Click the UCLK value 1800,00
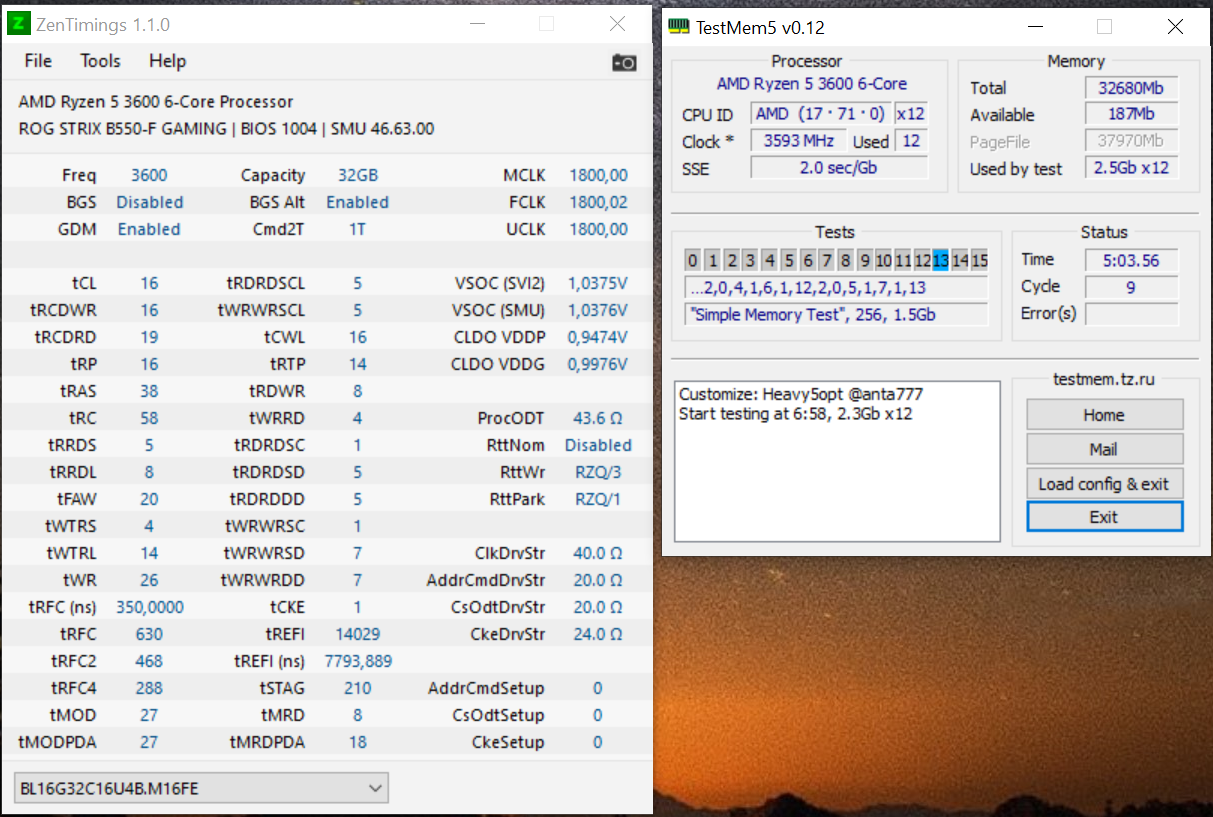 click(x=598, y=229)
